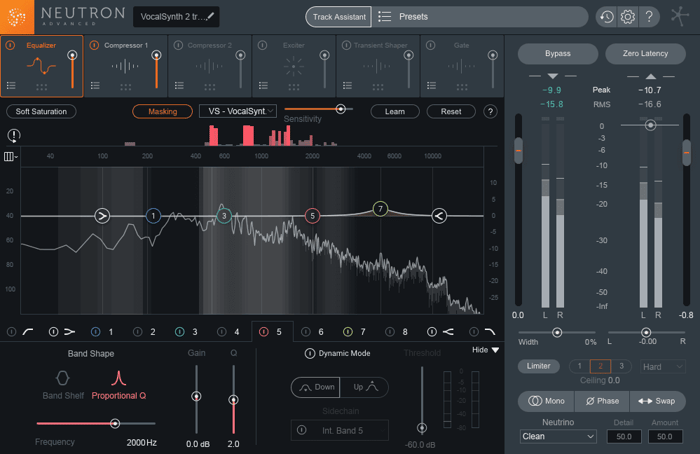Viewport: 700px width, 454px height.
Task: Select Down dynamic direction
Action: pos(316,387)
